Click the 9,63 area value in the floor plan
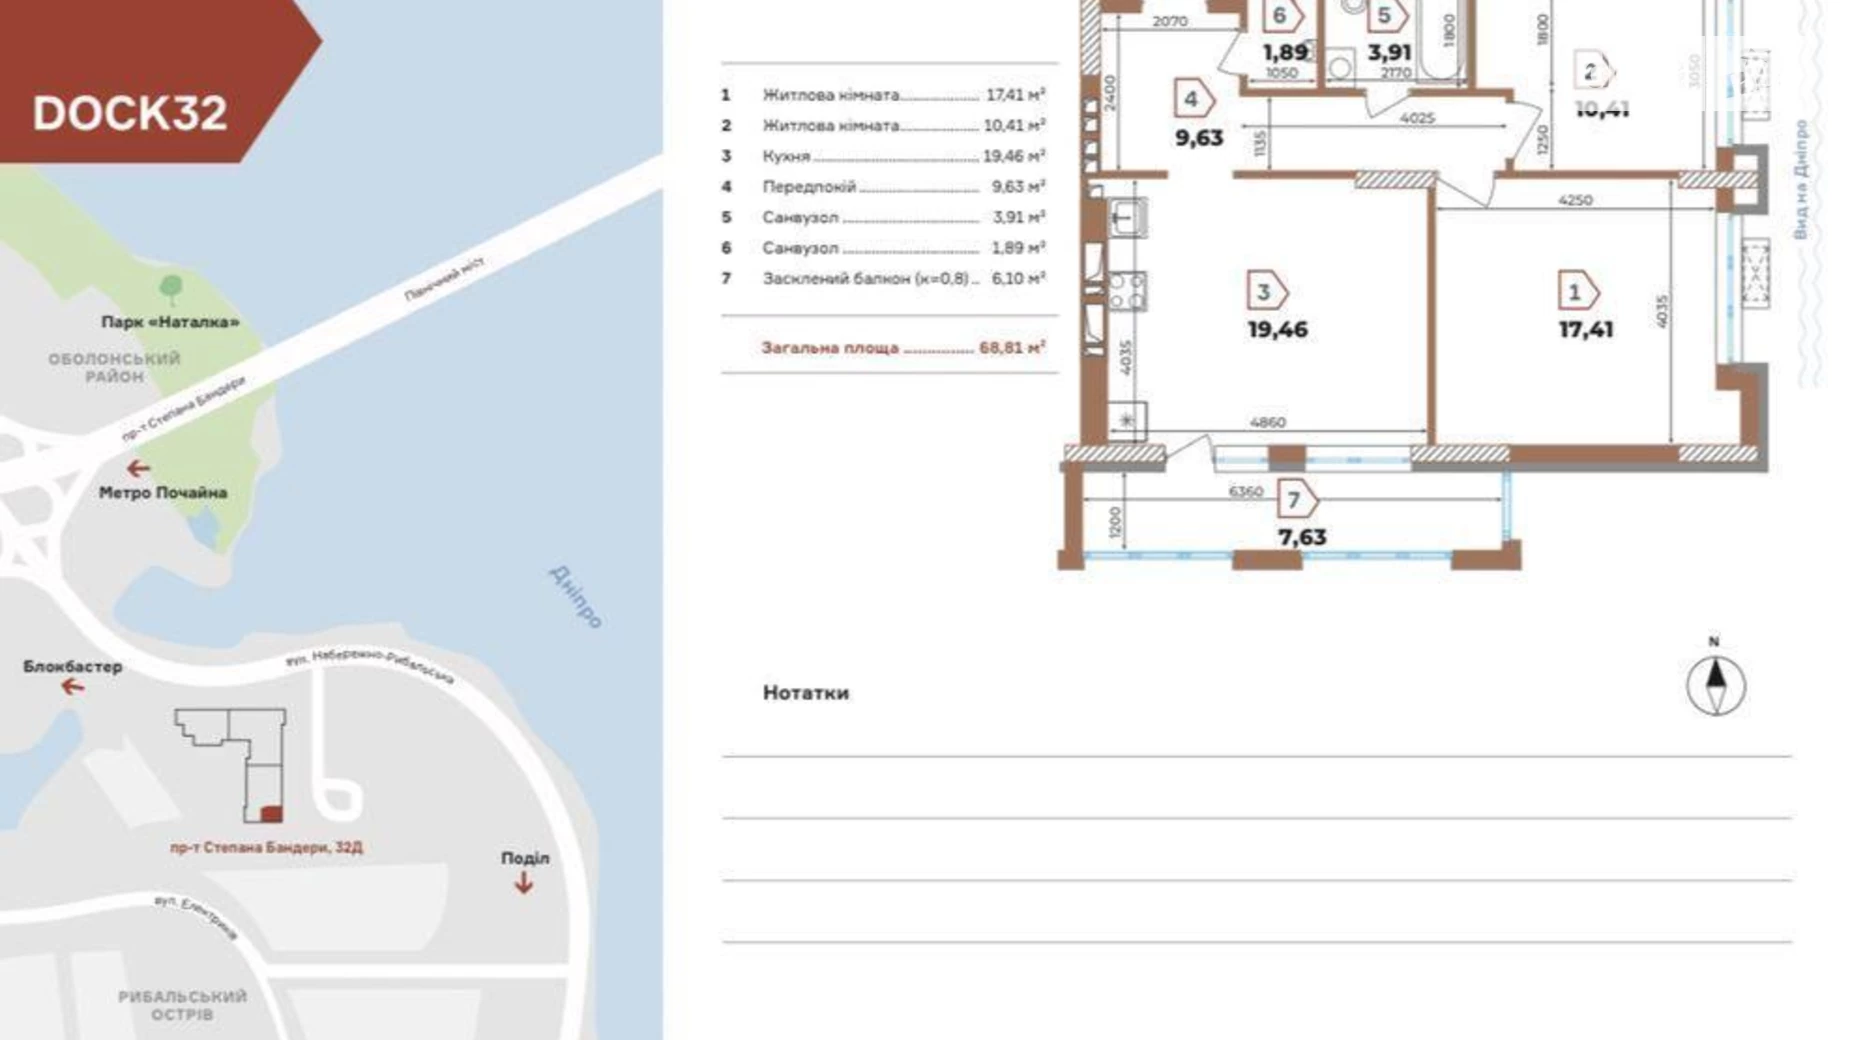This screenshot has width=1850, height=1040. 1199,138
